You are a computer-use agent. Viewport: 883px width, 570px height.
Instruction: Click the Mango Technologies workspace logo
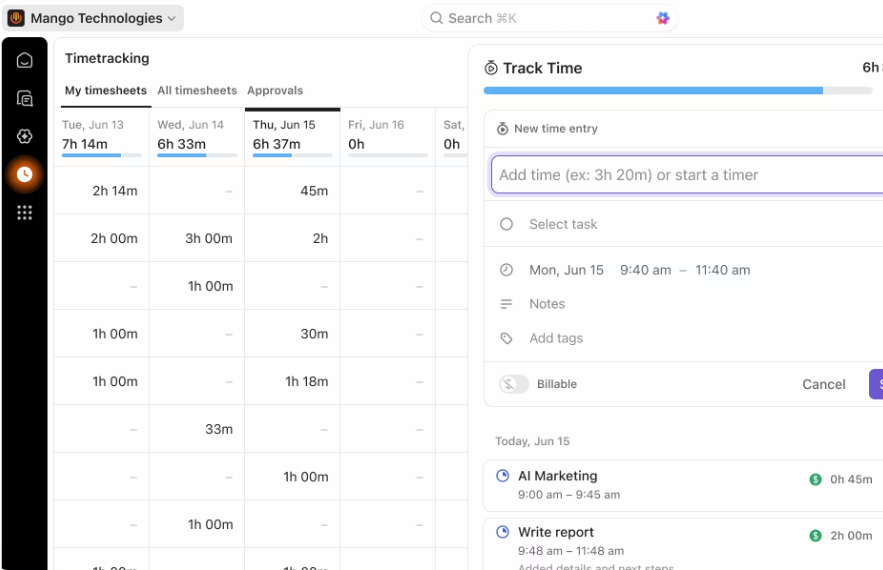[16, 18]
